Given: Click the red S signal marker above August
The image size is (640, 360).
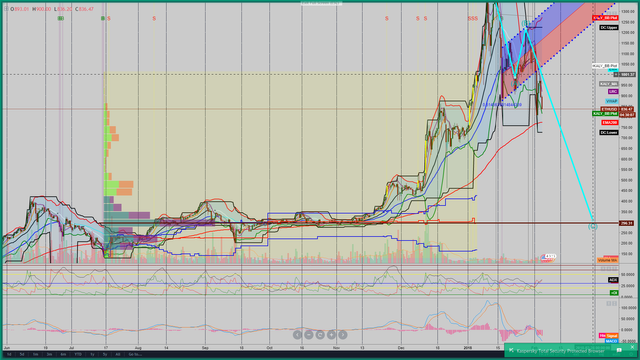Looking at the screenshot, I should click(154, 18).
